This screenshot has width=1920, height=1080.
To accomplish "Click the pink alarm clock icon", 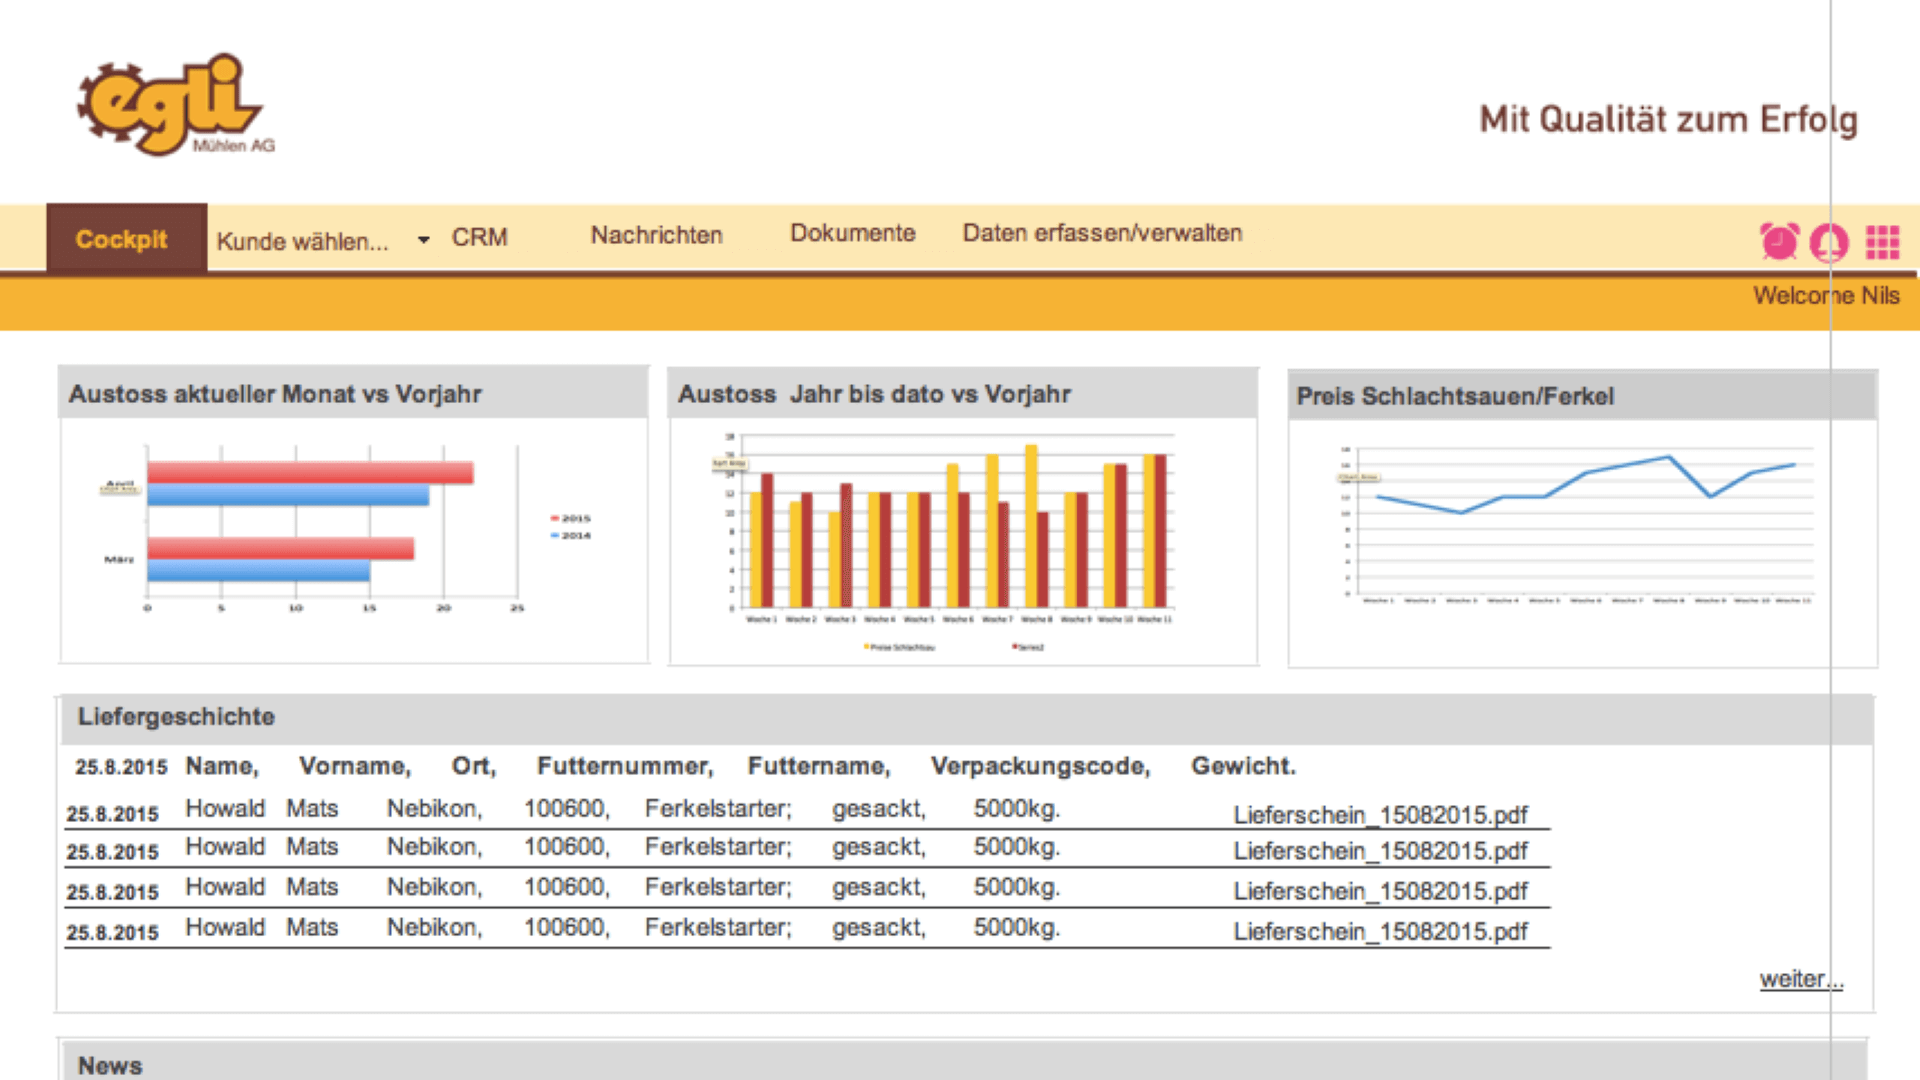I will pyautogui.click(x=1779, y=241).
